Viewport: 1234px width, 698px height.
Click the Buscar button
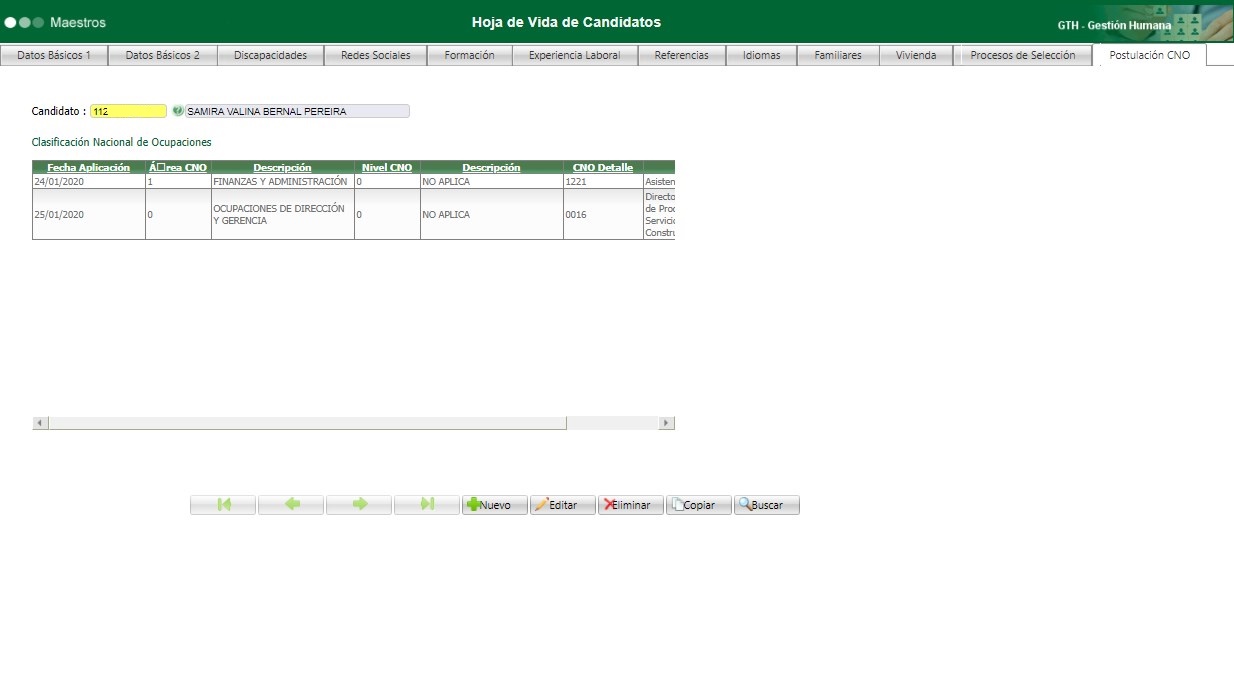tap(767, 505)
